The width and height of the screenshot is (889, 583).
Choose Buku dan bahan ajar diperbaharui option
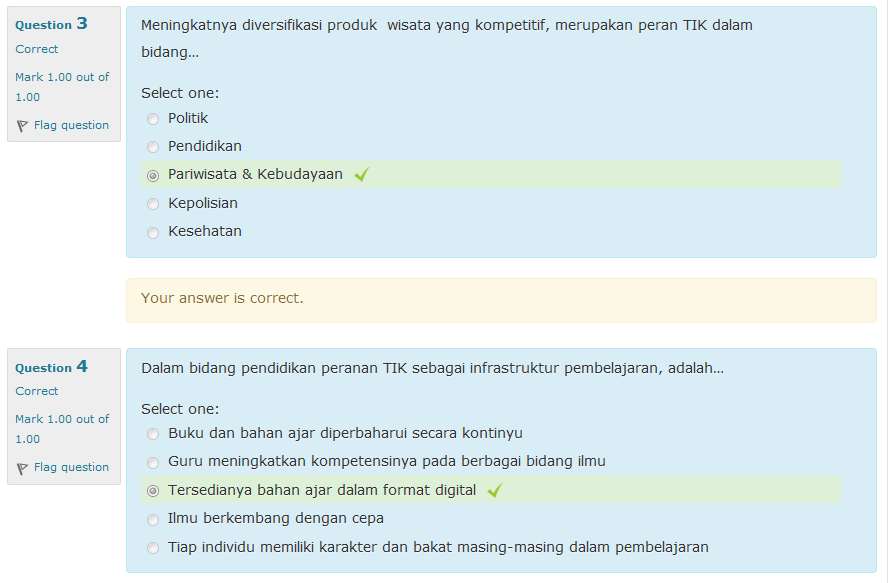[153, 434]
